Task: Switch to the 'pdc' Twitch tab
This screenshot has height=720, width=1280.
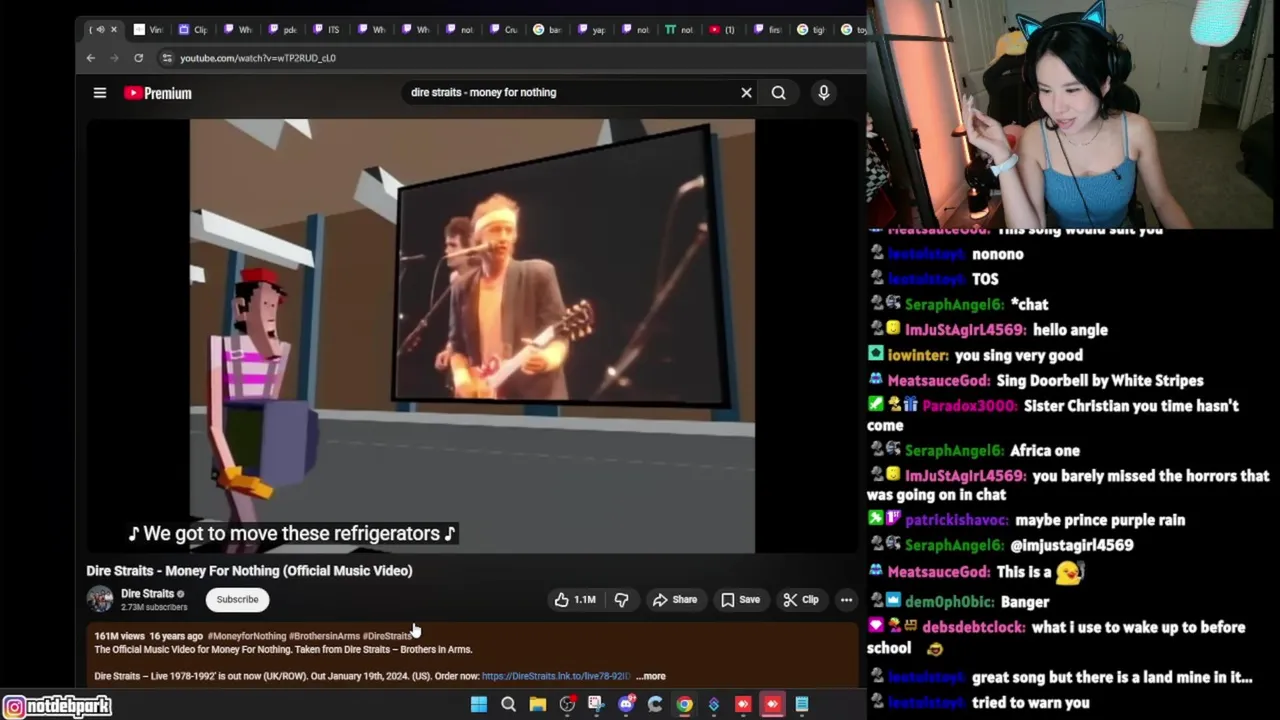Action: (282, 29)
